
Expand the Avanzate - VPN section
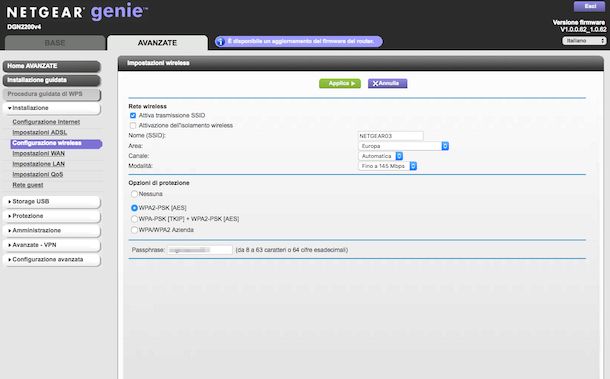(x=51, y=245)
